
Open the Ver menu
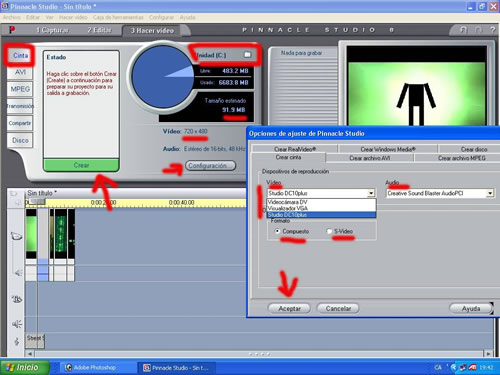tap(50, 17)
